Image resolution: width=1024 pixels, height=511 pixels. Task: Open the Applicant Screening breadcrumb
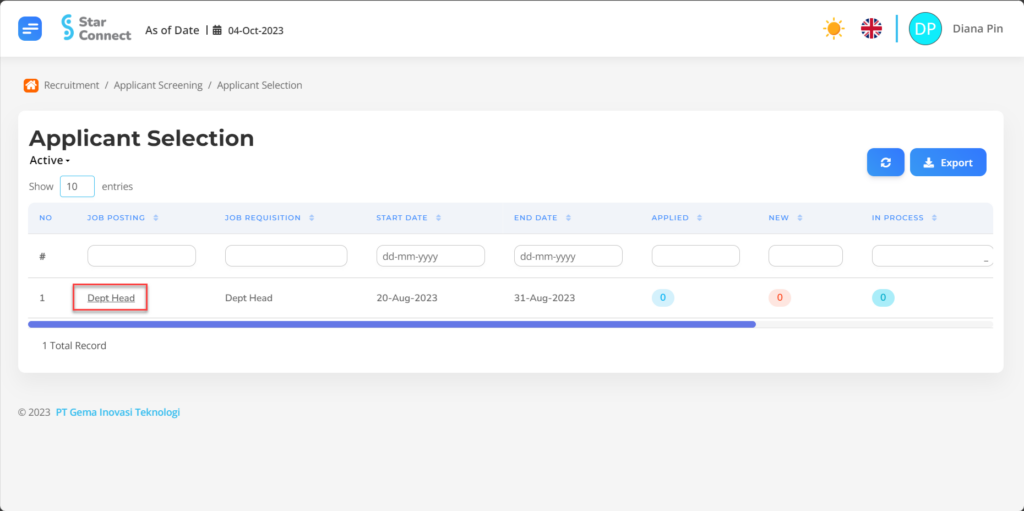coord(158,85)
